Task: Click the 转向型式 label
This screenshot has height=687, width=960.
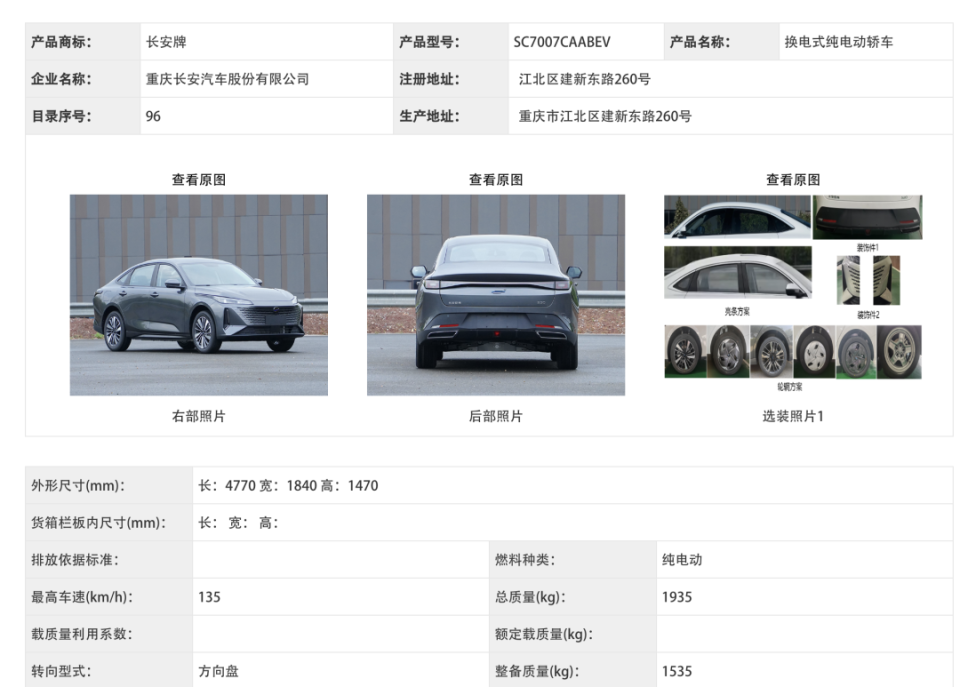Action: pyautogui.click(x=61, y=671)
